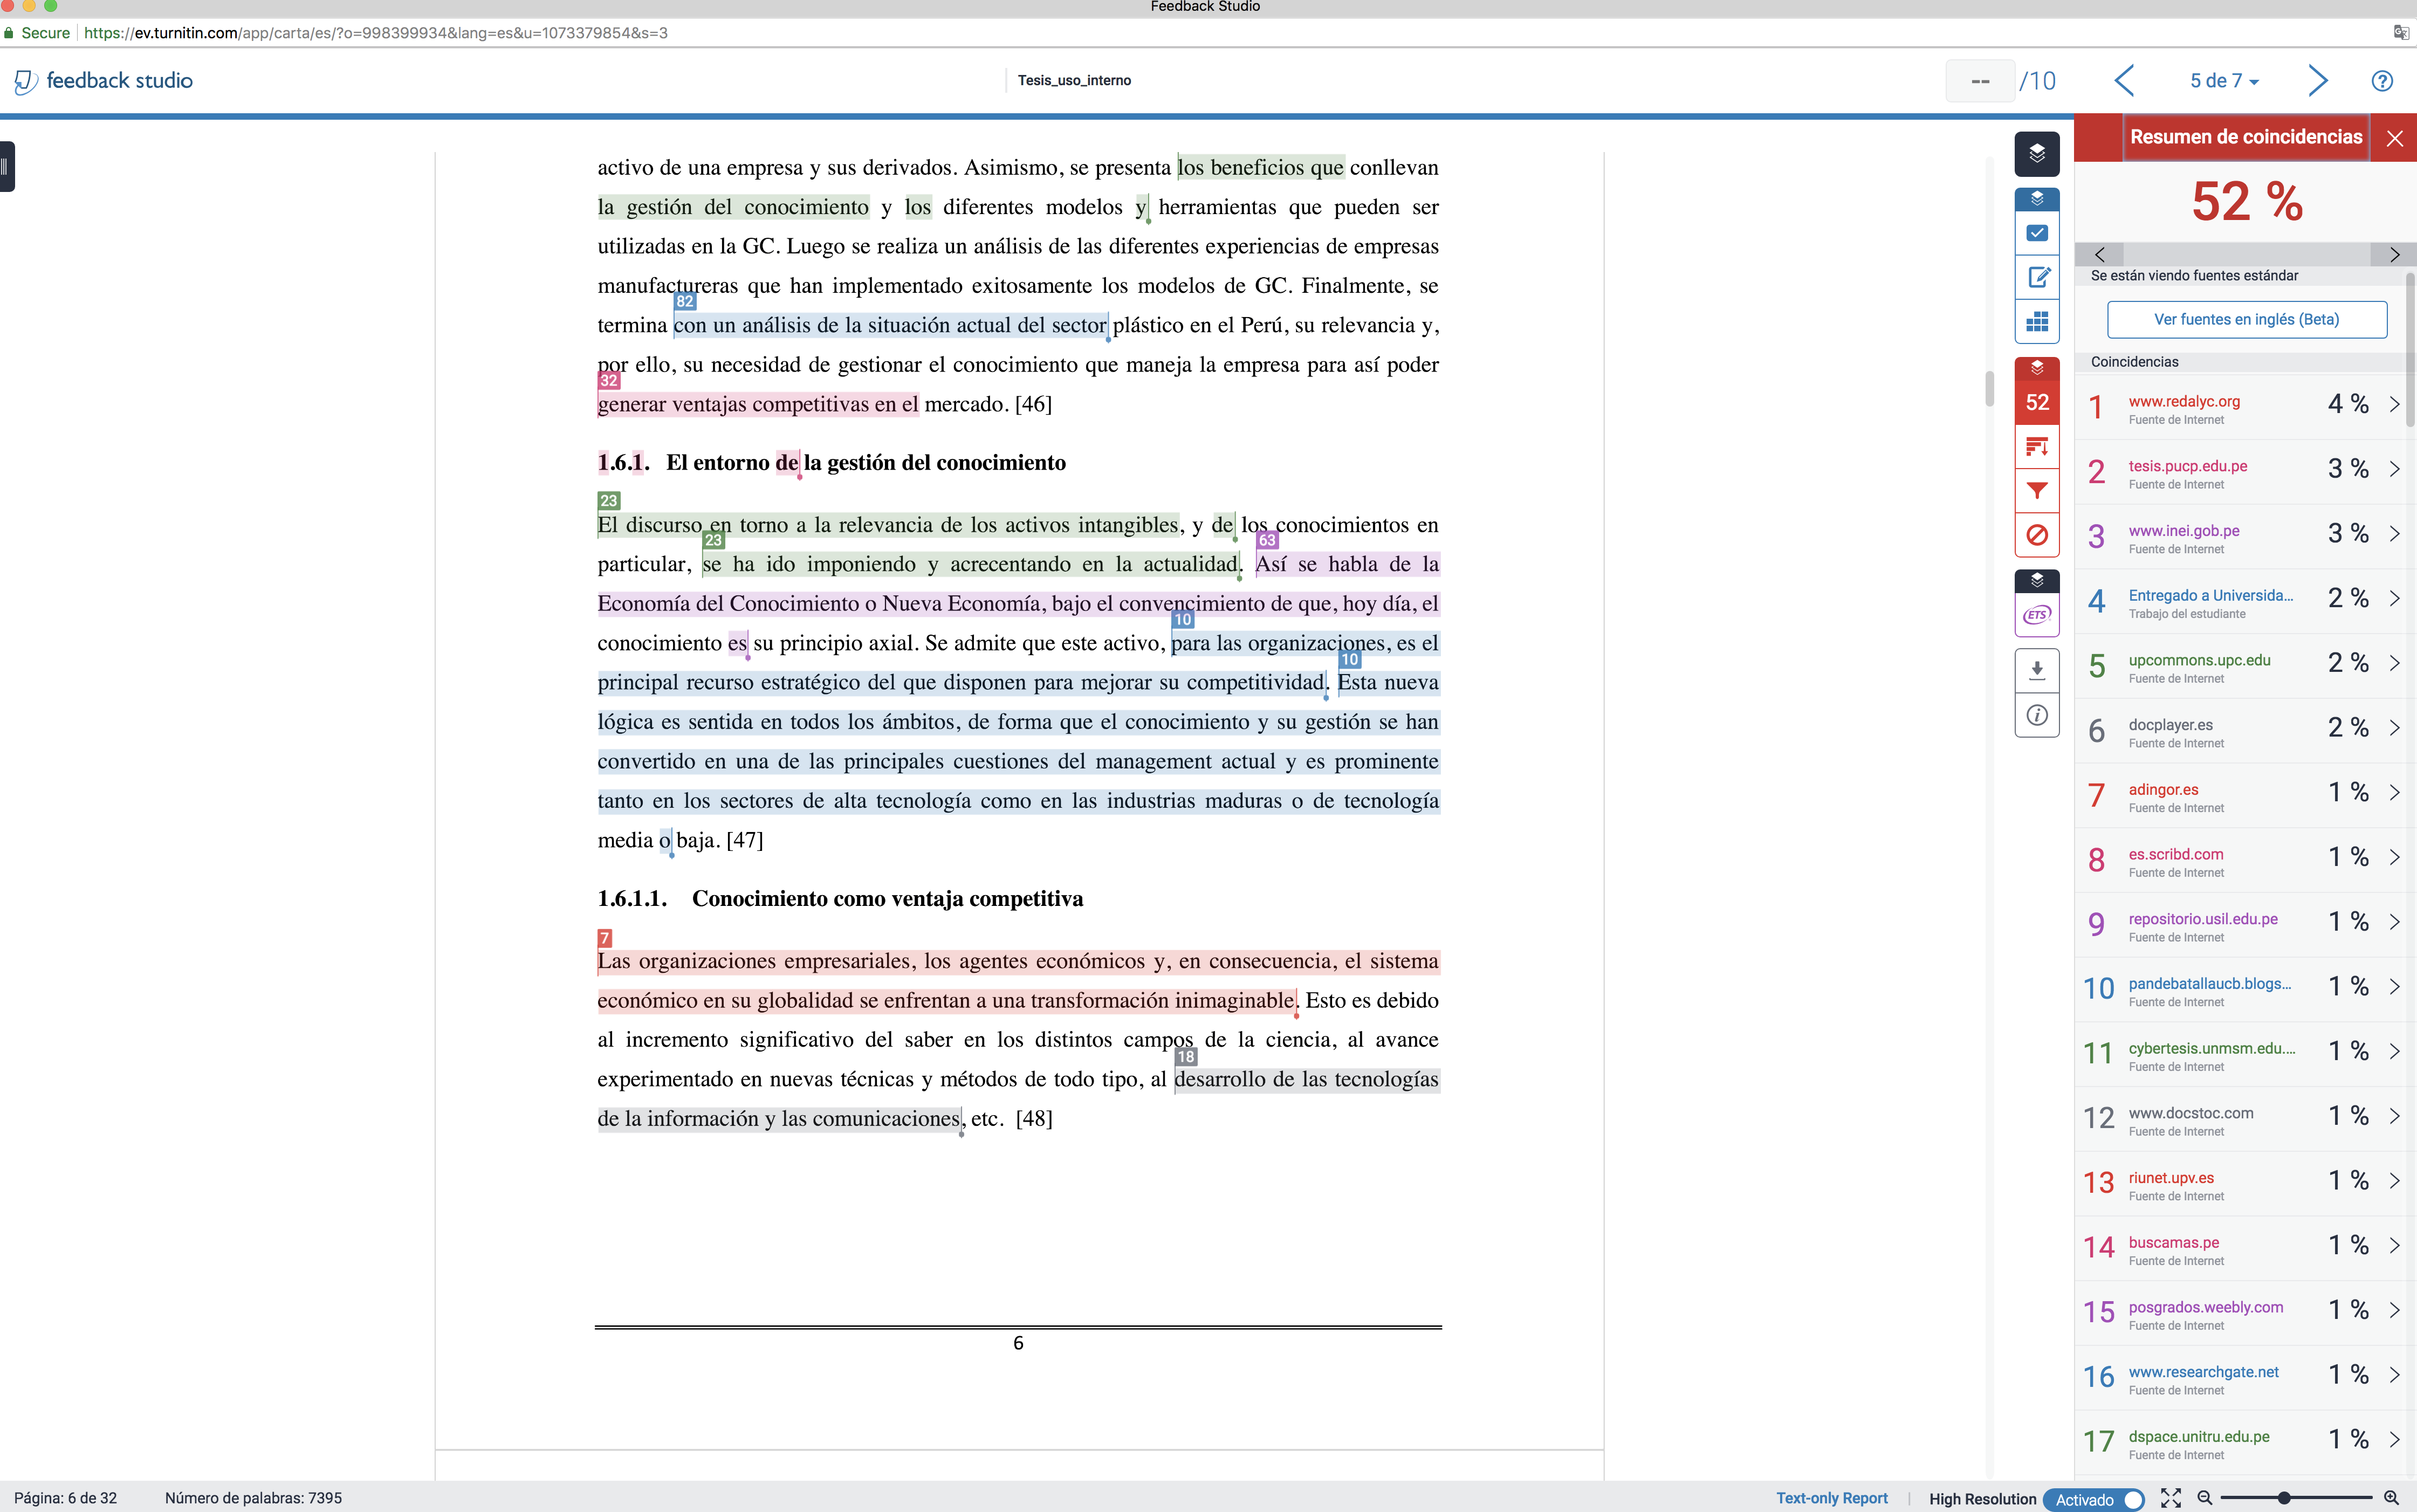Image resolution: width=2417 pixels, height=1512 pixels.
Task: Open the '5 de 7' paper dropdown
Action: click(x=2223, y=81)
